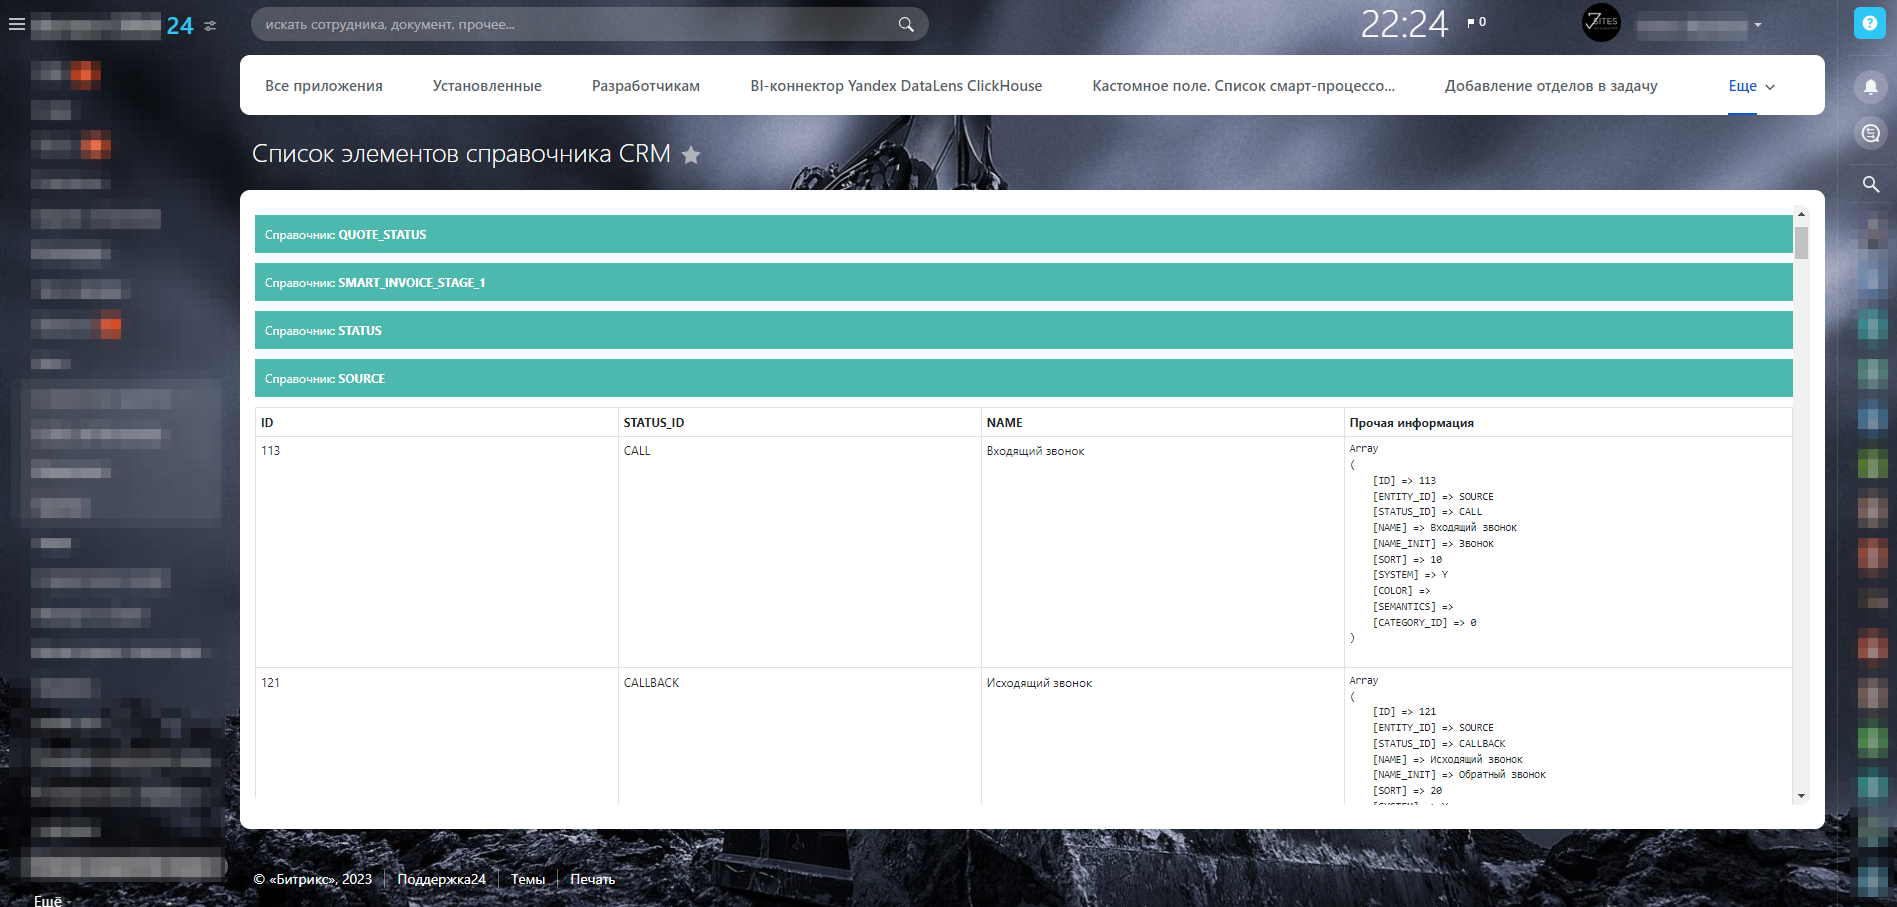Click the clock showing 22:24

pyautogui.click(x=1404, y=24)
